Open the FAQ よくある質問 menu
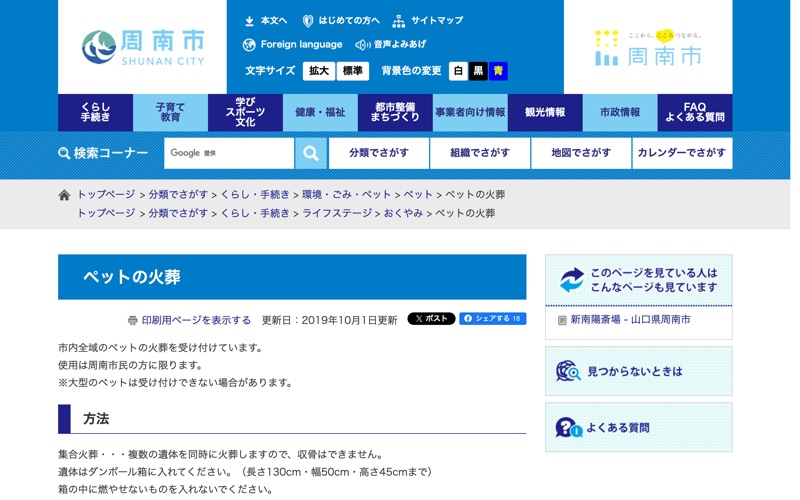Image resolution: width=800 pixels, height=500 pixels. click(x=695, y=112)
